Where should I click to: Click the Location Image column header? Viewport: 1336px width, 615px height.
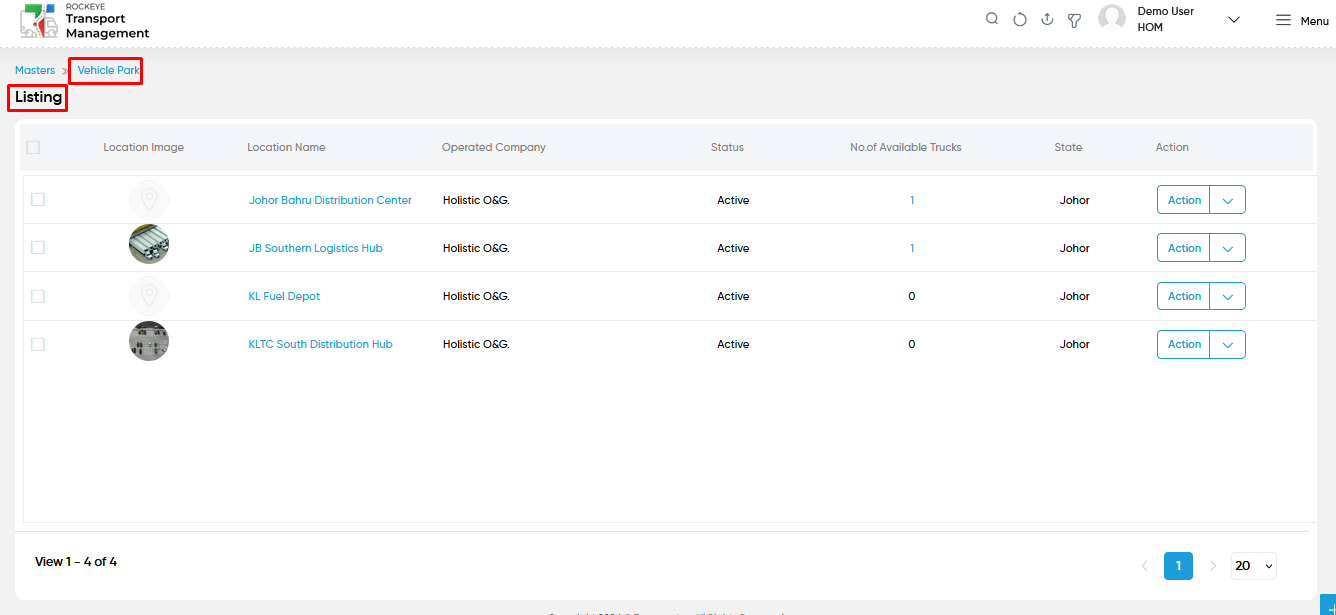(144, 147)
